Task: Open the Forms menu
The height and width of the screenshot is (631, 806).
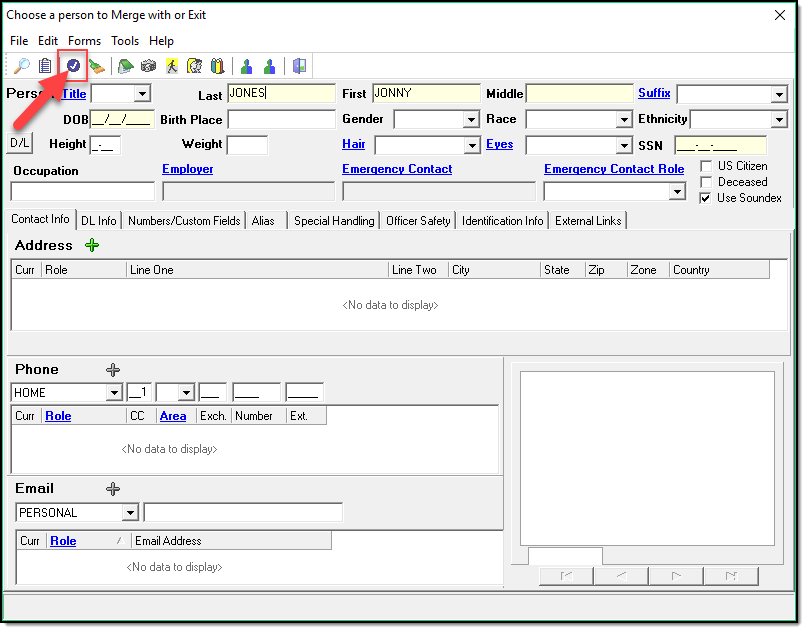Action: pos(84,41)
